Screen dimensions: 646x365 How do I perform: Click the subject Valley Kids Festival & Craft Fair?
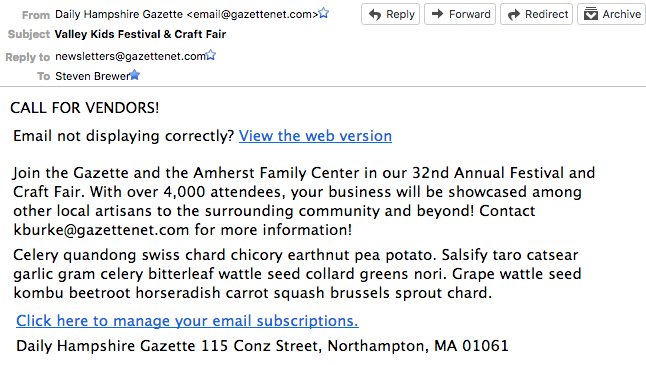point(140,34)
